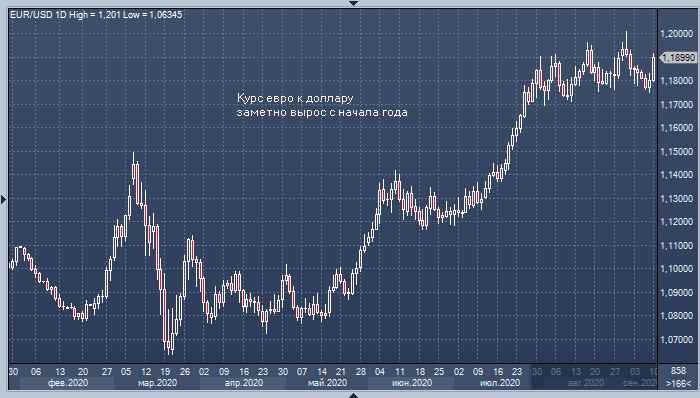Select the мар.2020 month label
Image resolution: width=700 pixels, height=398 pixels.
click(x=157, y=383)
